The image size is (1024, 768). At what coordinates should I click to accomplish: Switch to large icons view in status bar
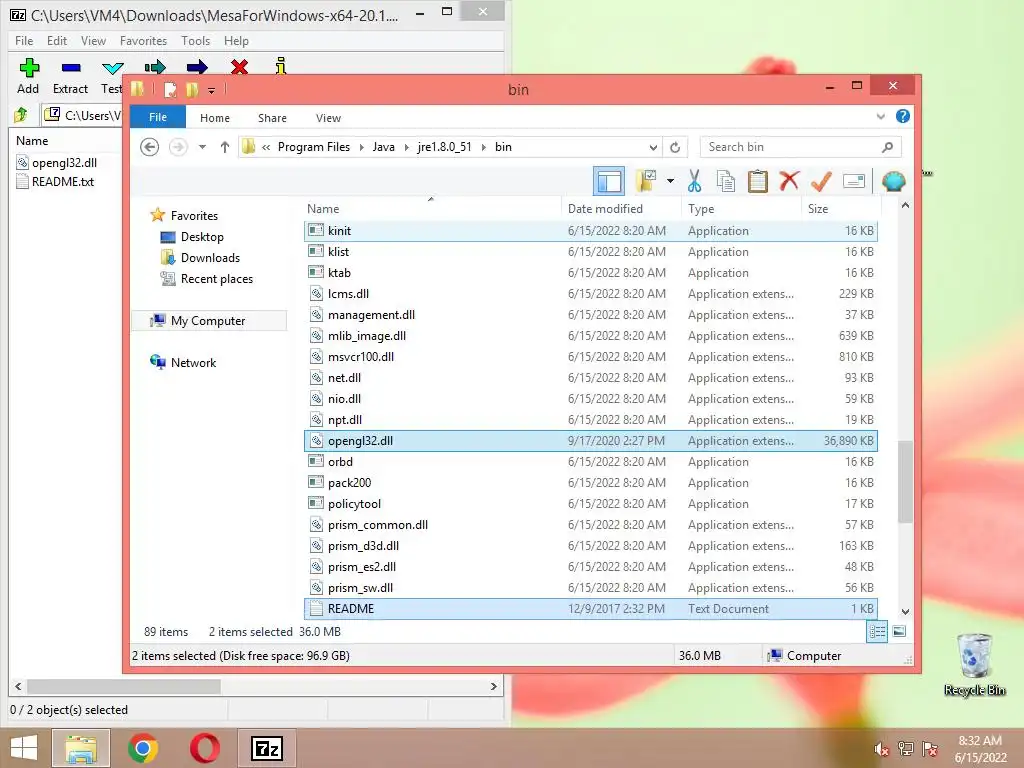899,632
